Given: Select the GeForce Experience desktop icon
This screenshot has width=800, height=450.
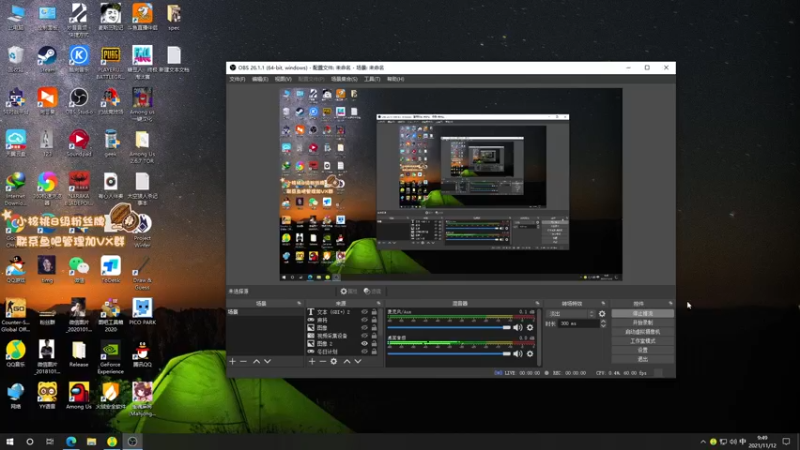Looking at the screenshot, I should pyautogui.click(x=110, y=358).
